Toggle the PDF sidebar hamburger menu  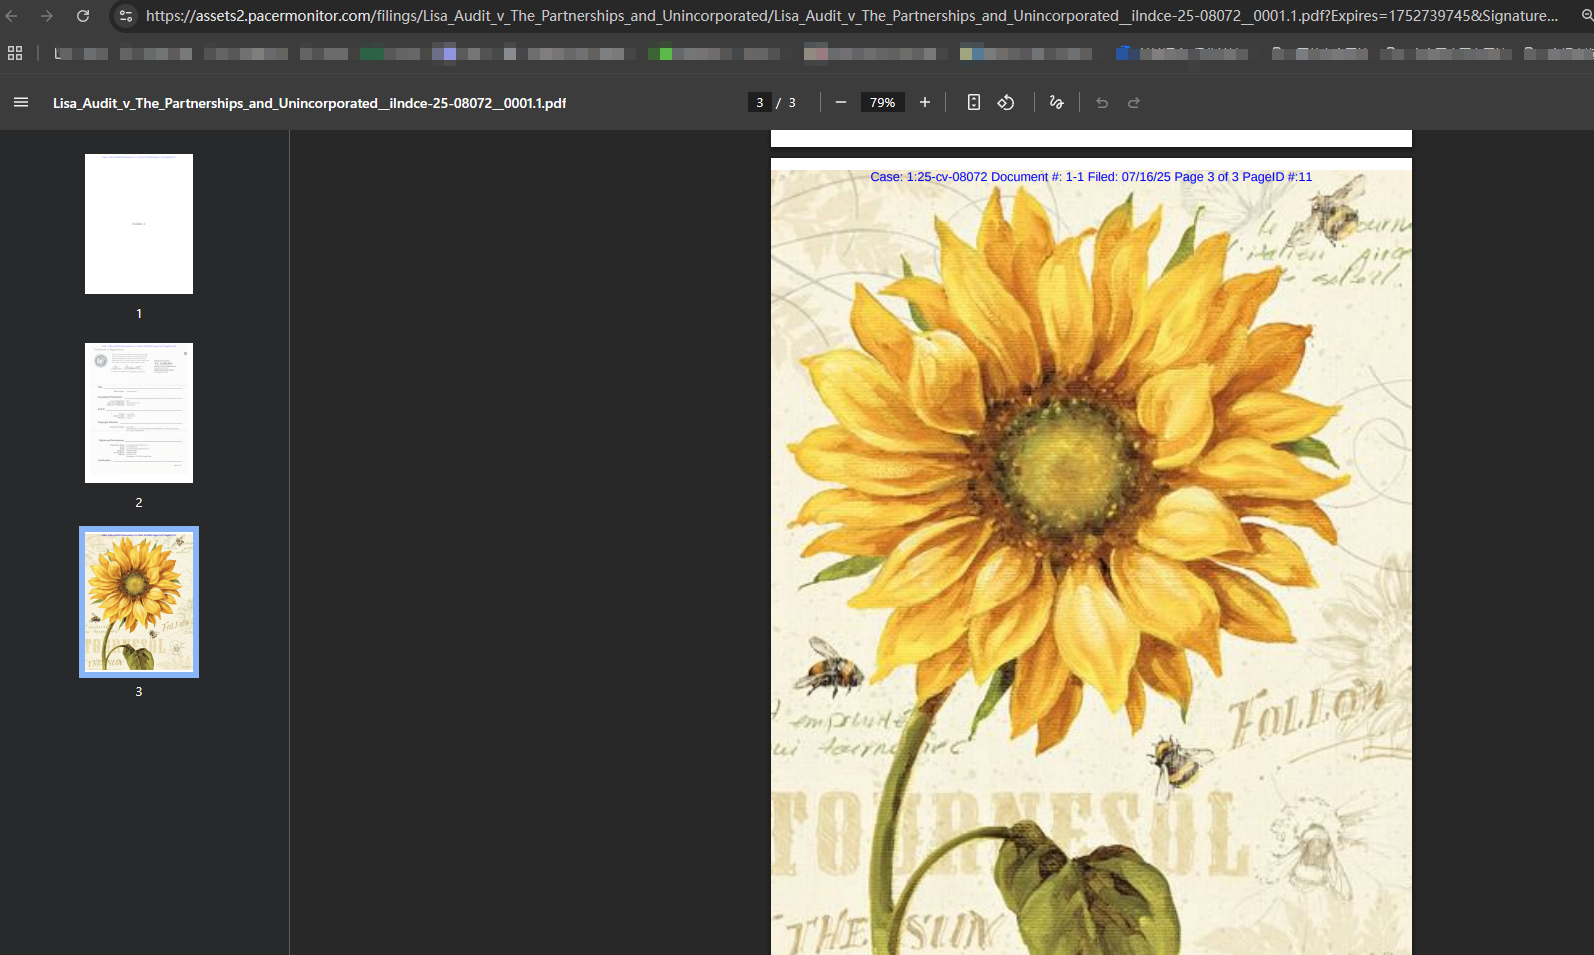[21, 102]
